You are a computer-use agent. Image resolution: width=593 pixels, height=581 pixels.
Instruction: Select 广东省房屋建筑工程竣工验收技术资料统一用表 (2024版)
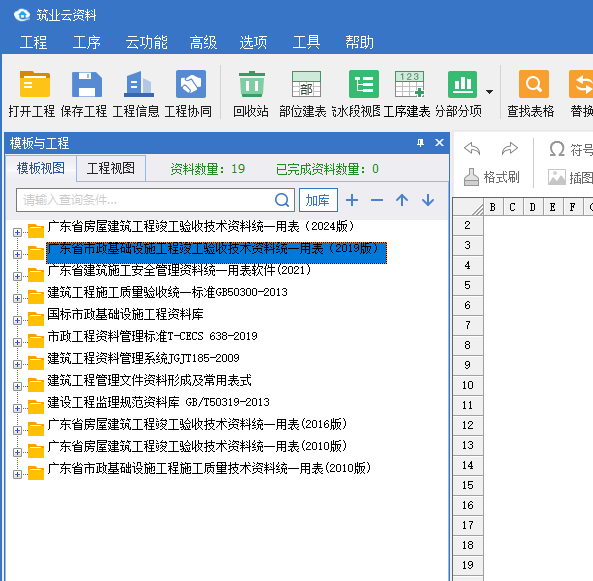pos(201,227)
